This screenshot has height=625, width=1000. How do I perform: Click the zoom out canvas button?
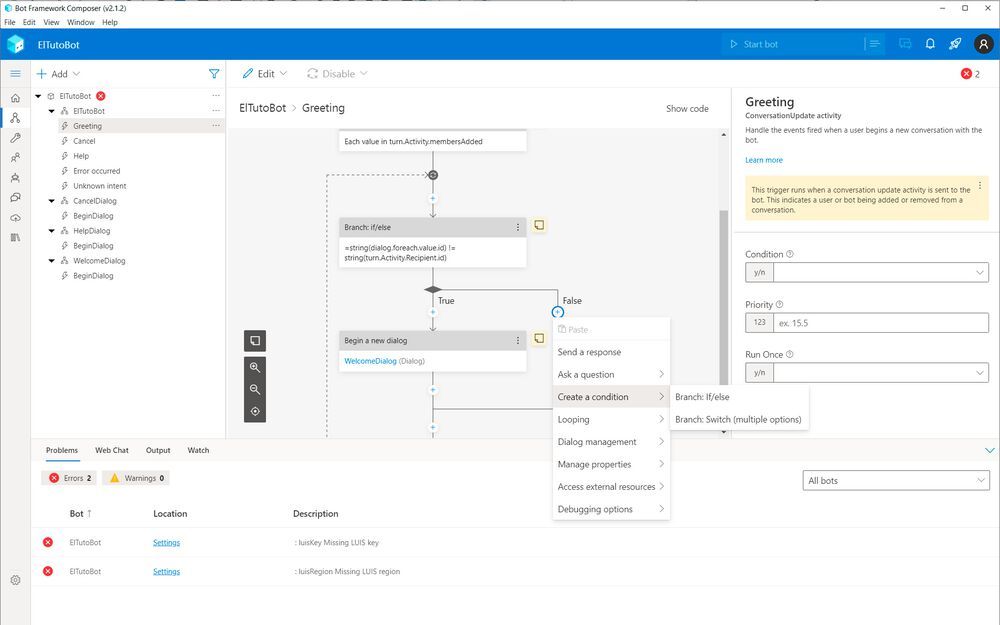pyautogui.click(x=255, y=389)
